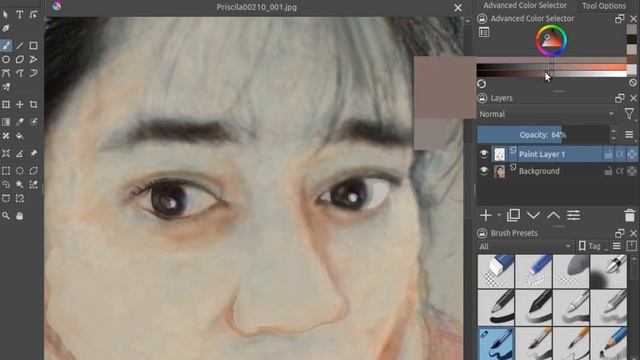The image size is (640, 360).
Task: Select the Freehand Path tool
Action: pos(20,73)
